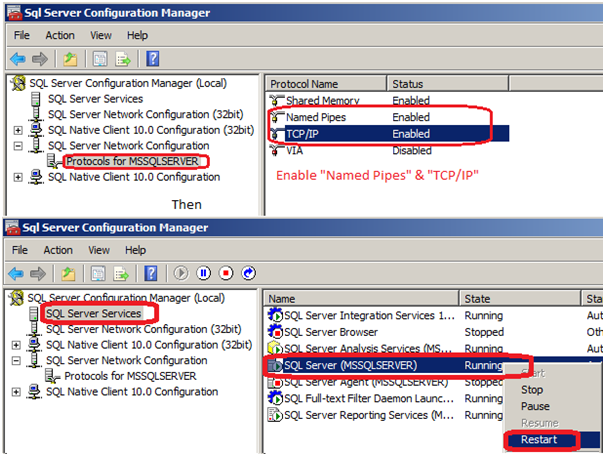Select Protocols for MSSQLSERVER in top tree
Image resolution: width=605 pixels, height=456 pixels.
point(132,161)
